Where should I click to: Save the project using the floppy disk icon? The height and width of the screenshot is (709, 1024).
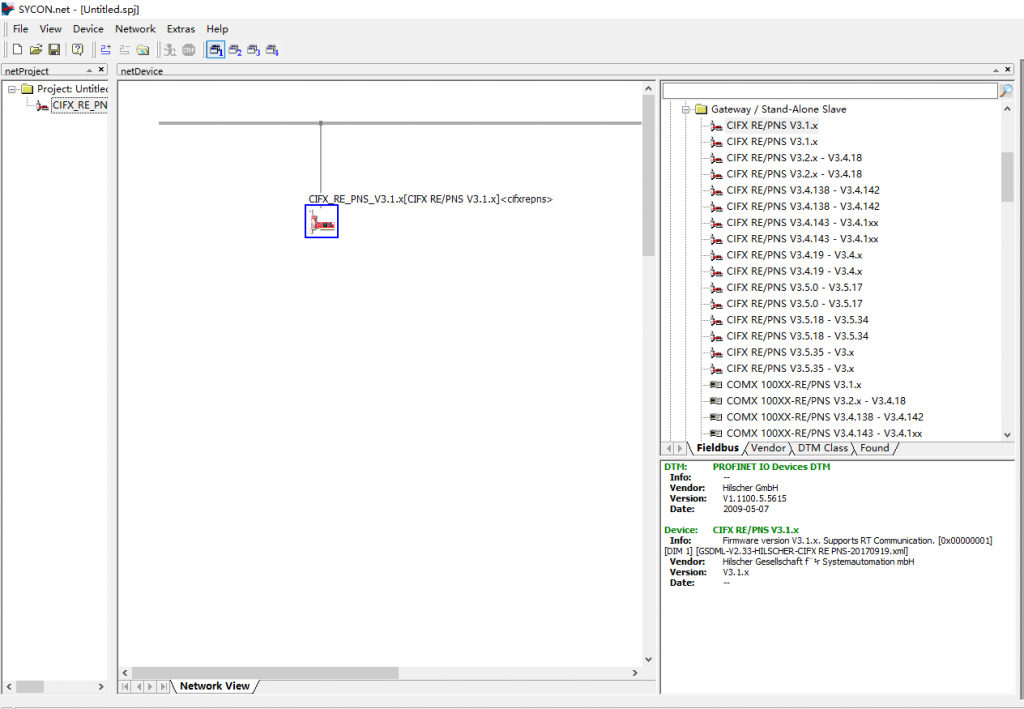(54, 49)
